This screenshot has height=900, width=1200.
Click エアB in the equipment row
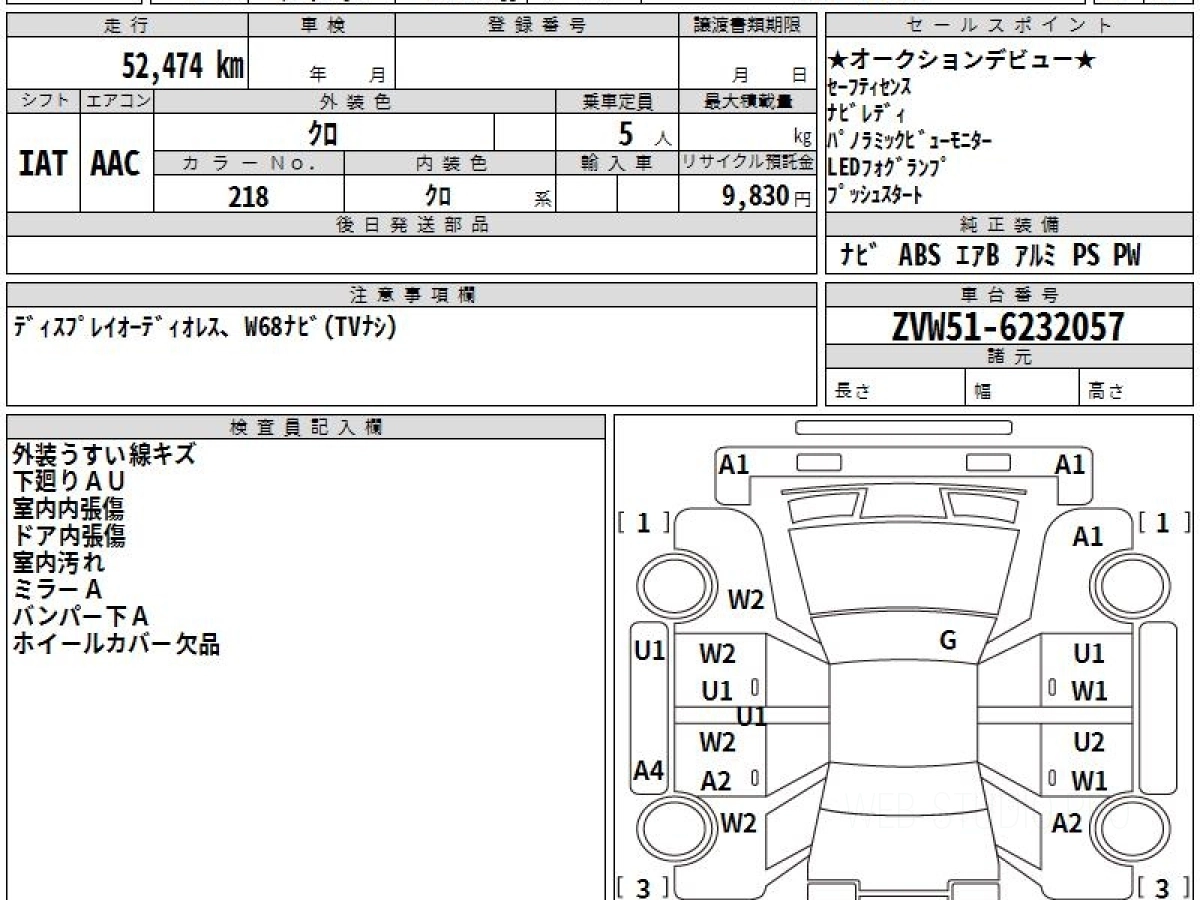977,256
